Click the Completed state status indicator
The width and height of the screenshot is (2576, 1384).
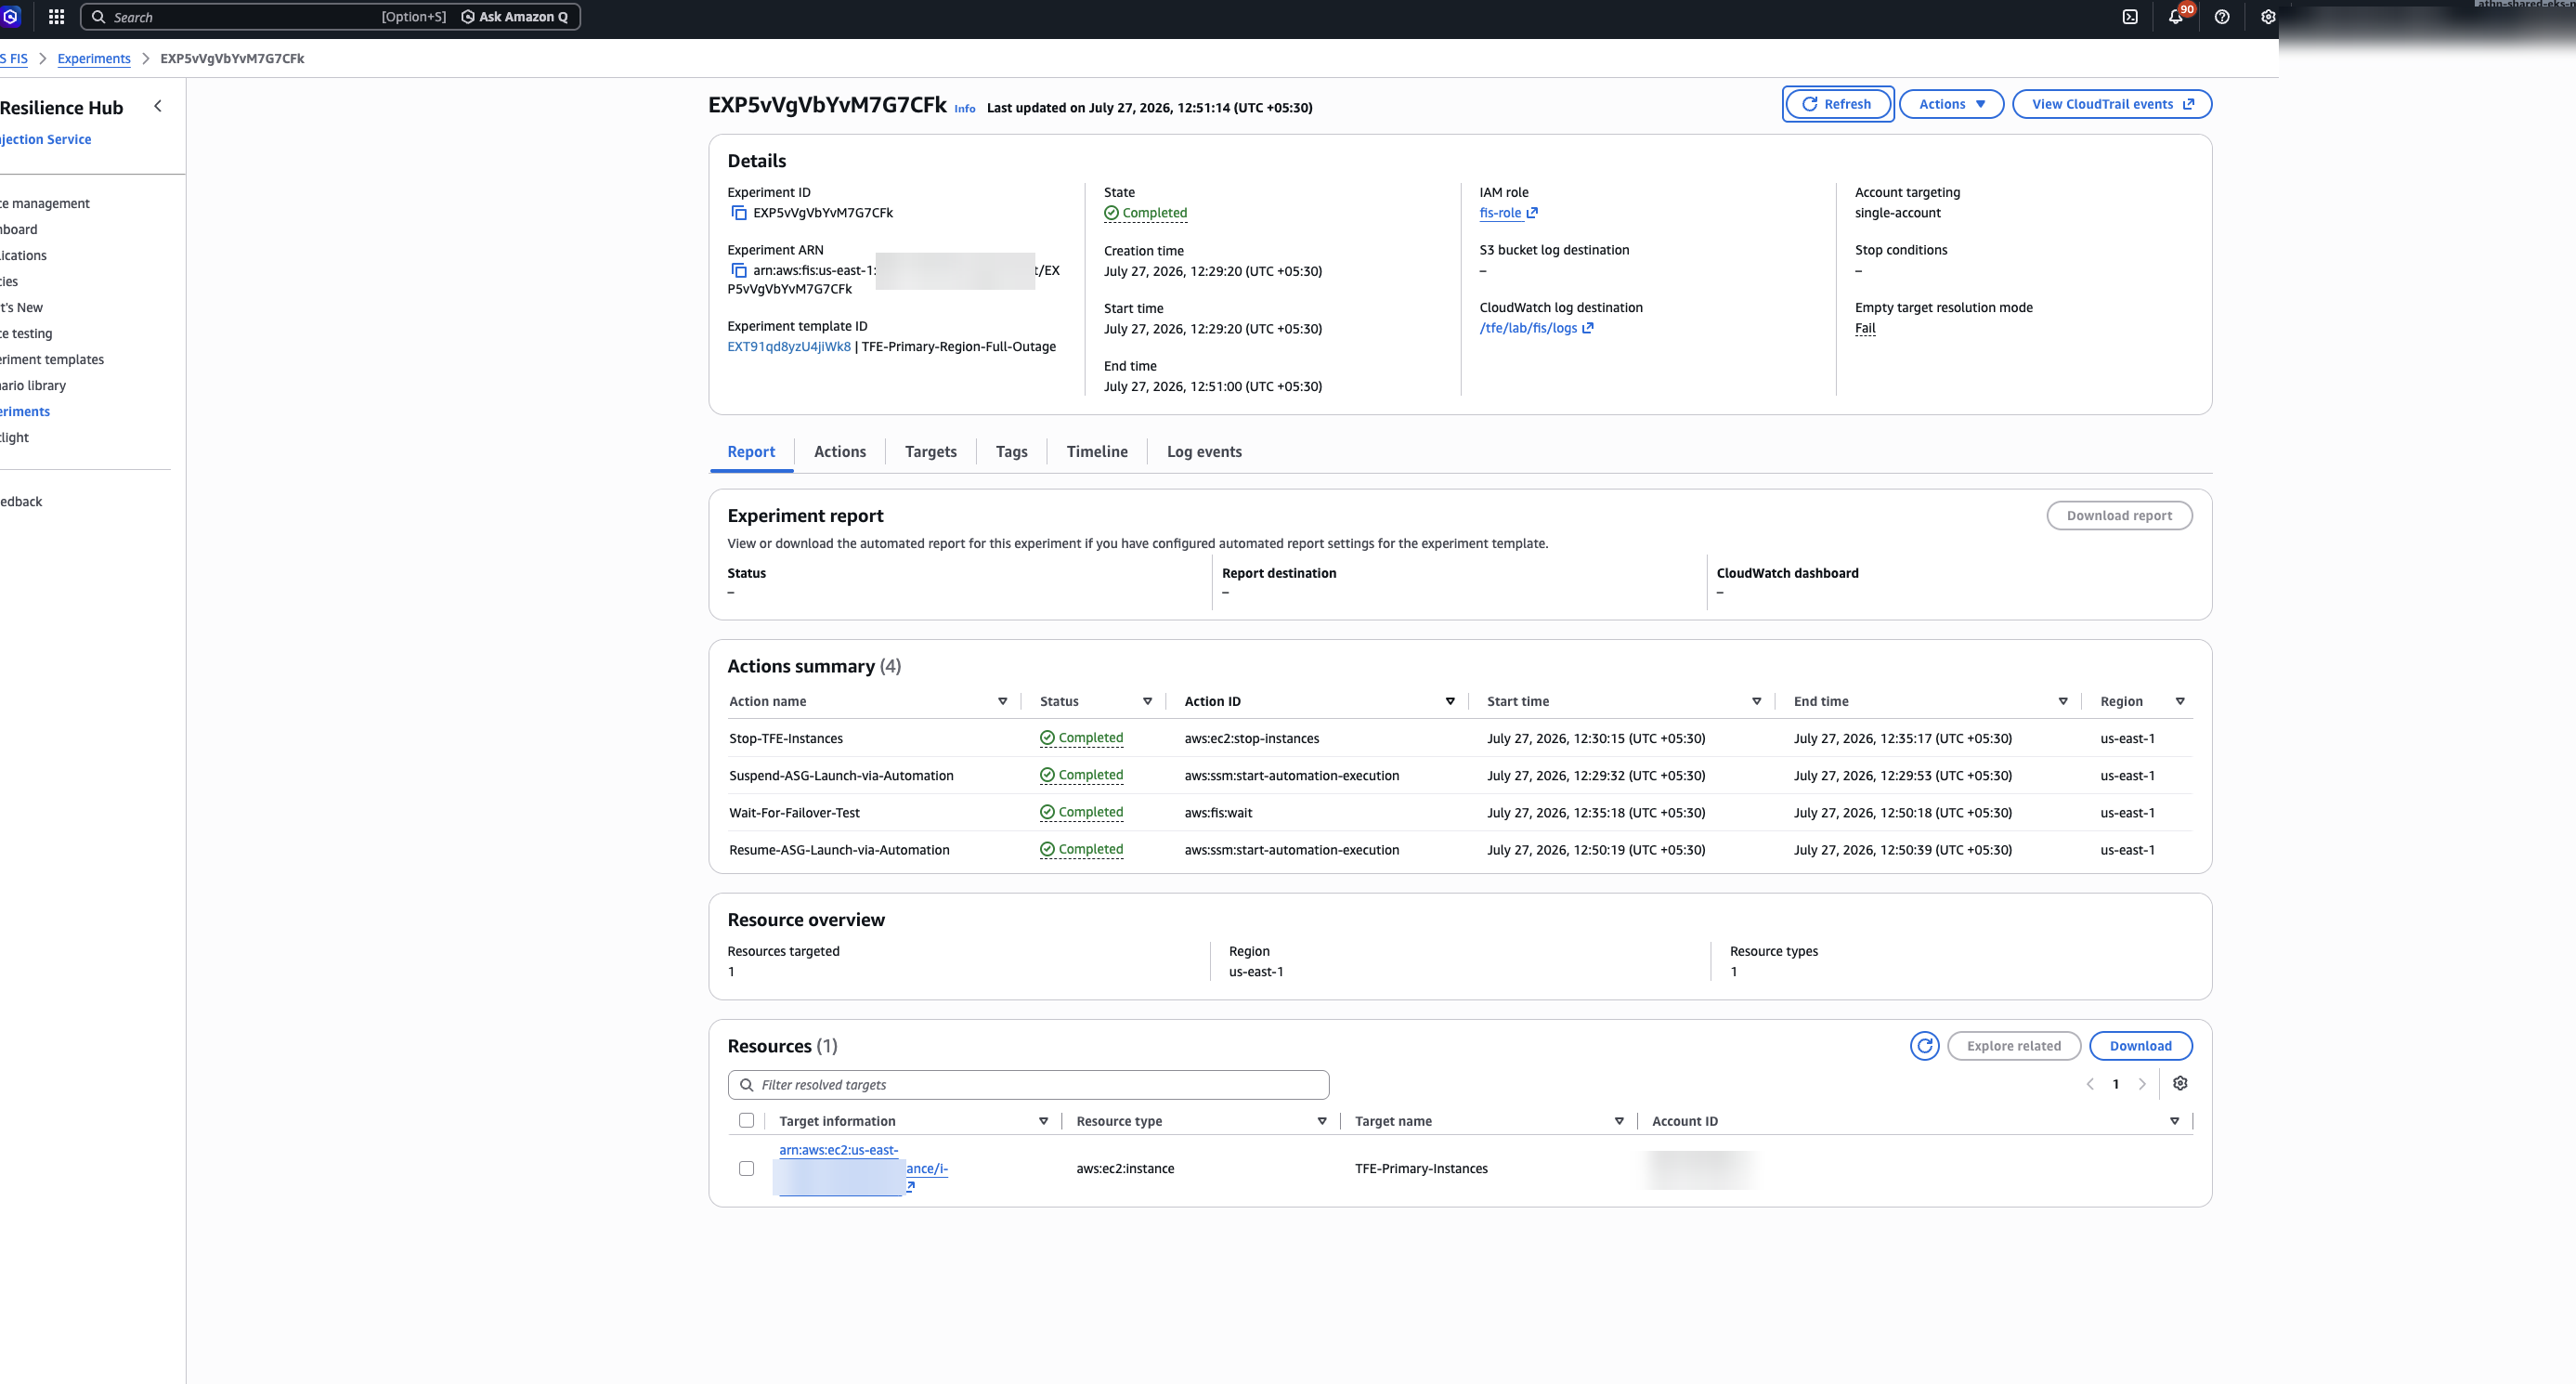tap(1145, 213)
